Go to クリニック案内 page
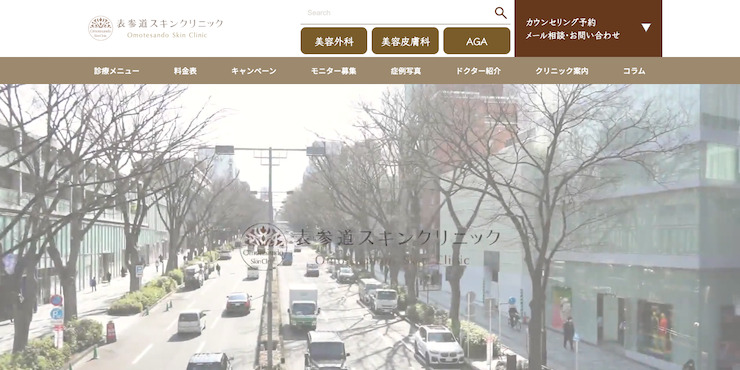740x370 pixels. [x=562, y=71]
